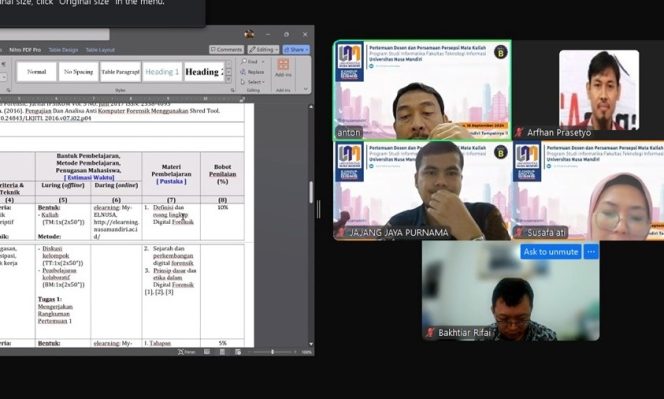Collapse the ribbon using the chevron
This screenshot has height=399, width=664.
click(306, 89)
